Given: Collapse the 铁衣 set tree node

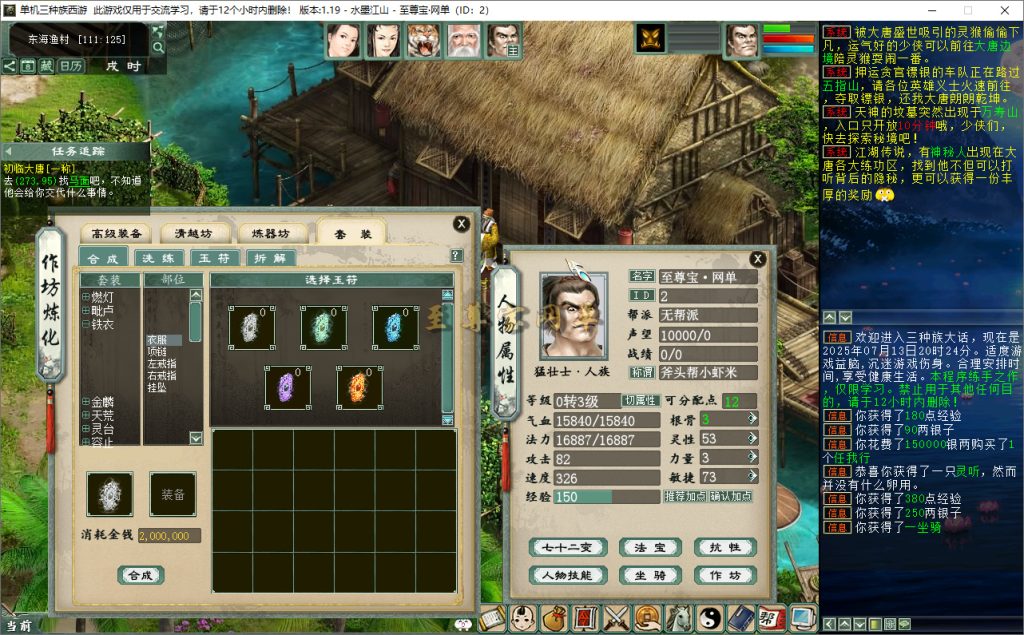Looking at the screenshot, I should click(x=86, y=325).
